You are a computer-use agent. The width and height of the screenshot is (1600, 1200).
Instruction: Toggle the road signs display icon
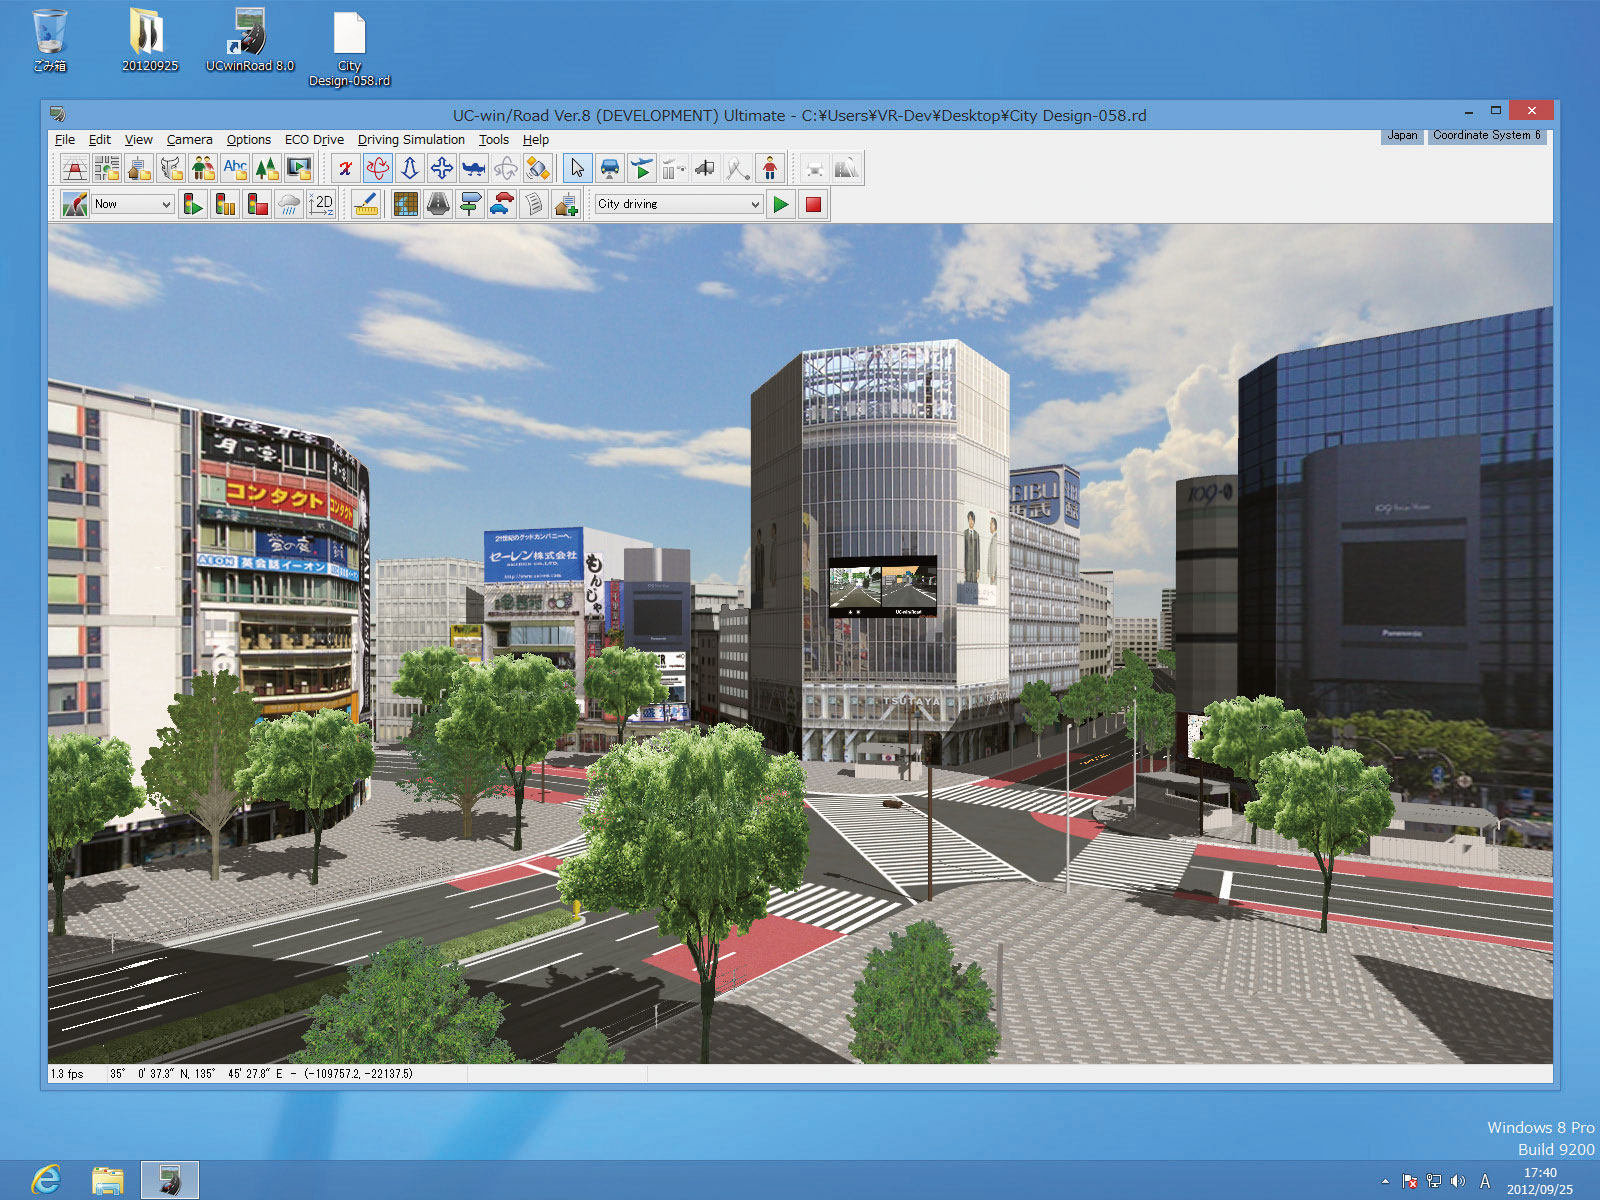pos(469,204)
